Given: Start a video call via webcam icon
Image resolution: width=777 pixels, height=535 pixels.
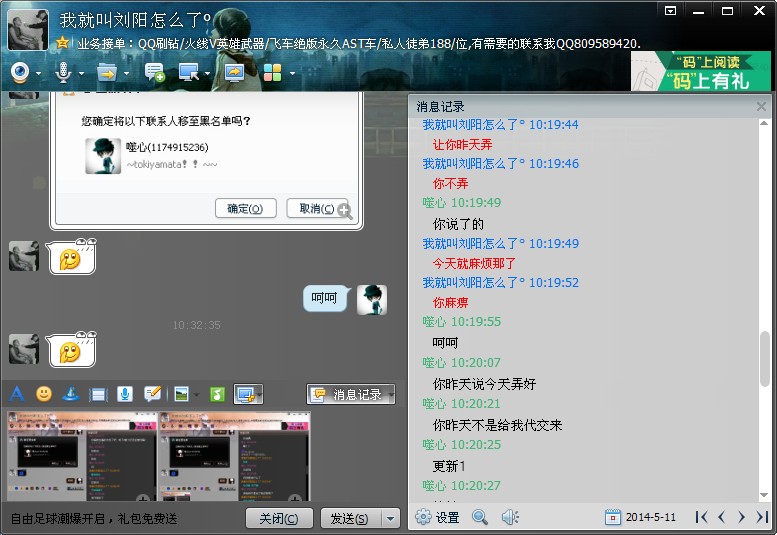Looking at the screenshot, I should 20,72.
